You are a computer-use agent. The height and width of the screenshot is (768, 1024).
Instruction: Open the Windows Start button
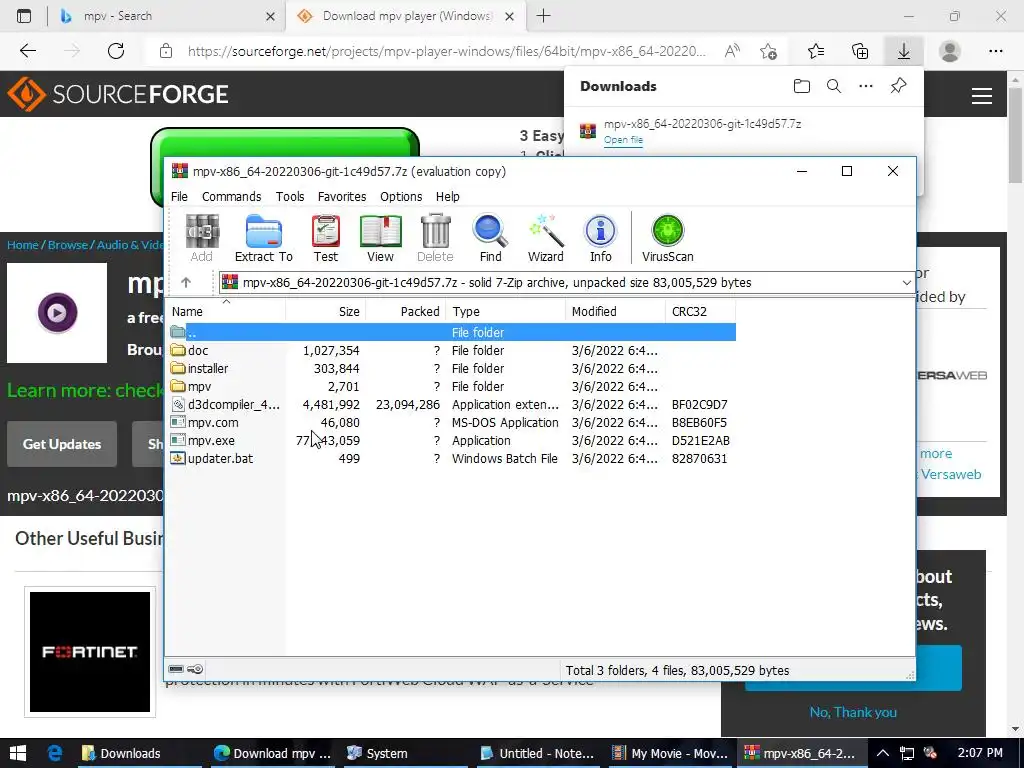pyautogui.click(x=18, y=753)
